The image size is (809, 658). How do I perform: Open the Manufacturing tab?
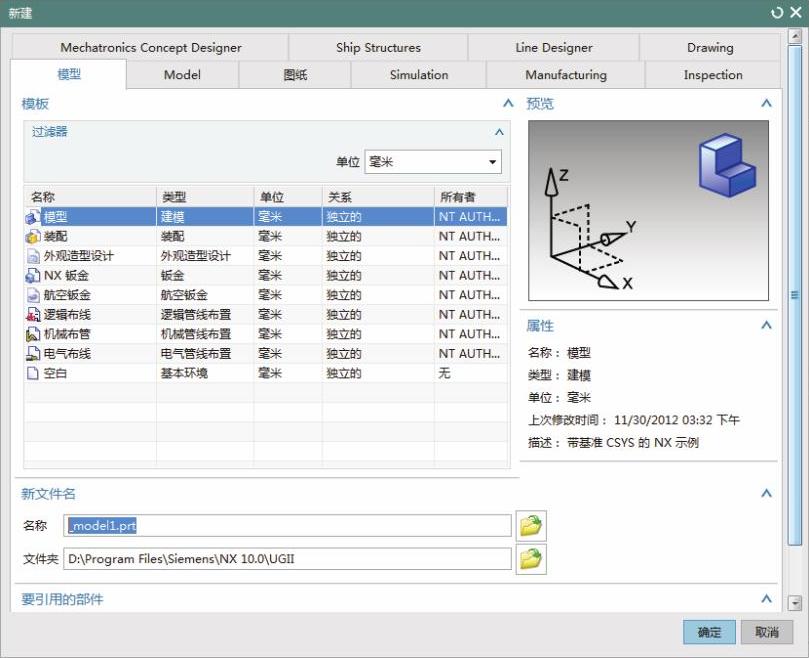(x=565, y=75)
